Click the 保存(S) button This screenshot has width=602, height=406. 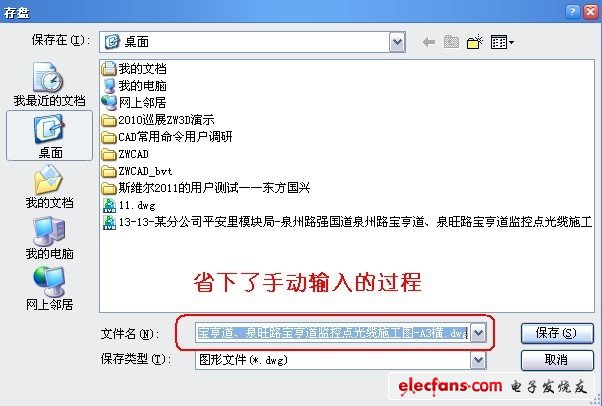[x=557, y=333]
